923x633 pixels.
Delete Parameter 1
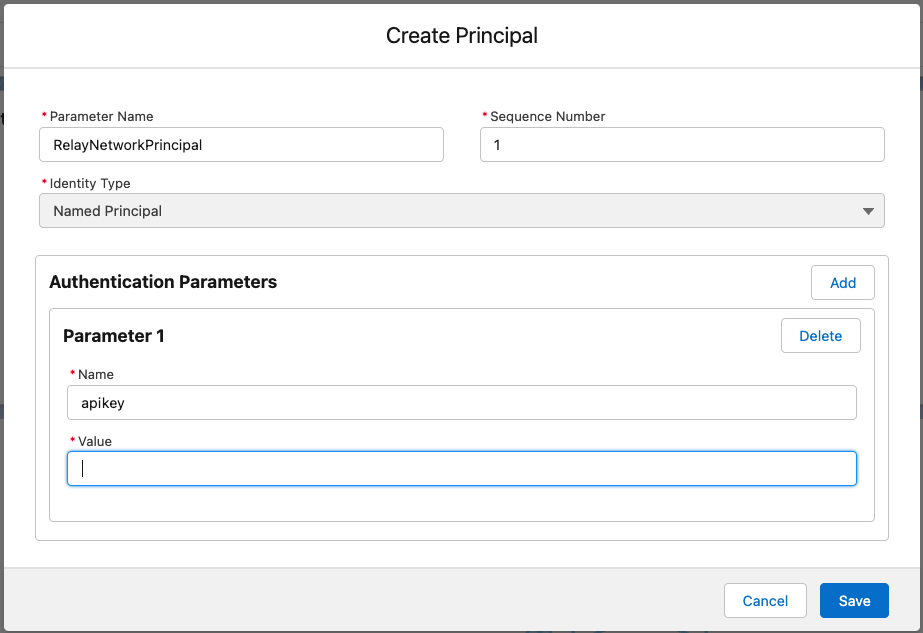pyautogui.click(x=820, y=335)
